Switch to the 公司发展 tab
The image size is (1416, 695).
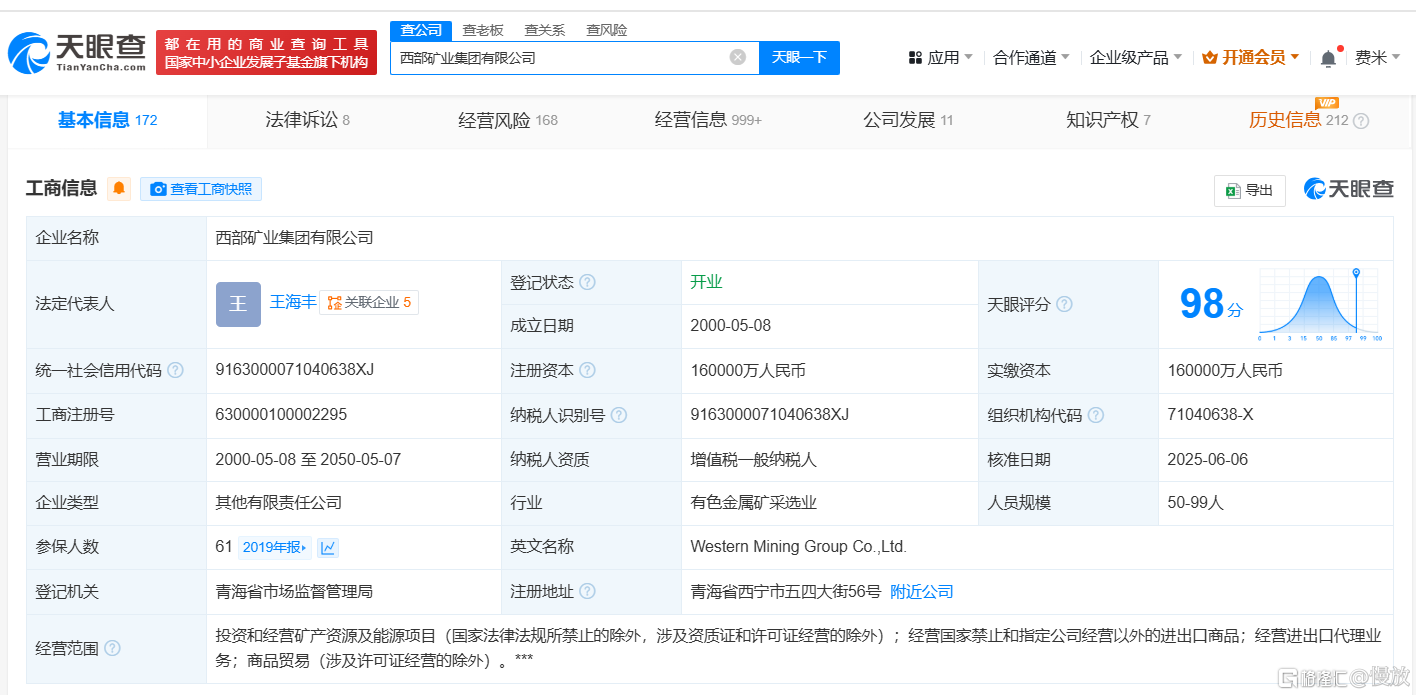coord(908,121)
